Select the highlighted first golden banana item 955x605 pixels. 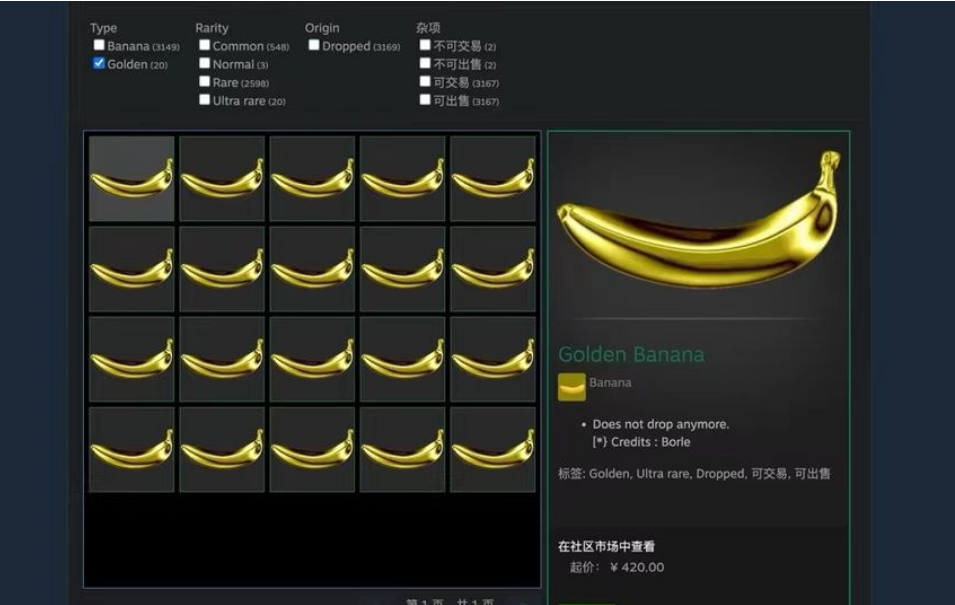tap(132, 179)
